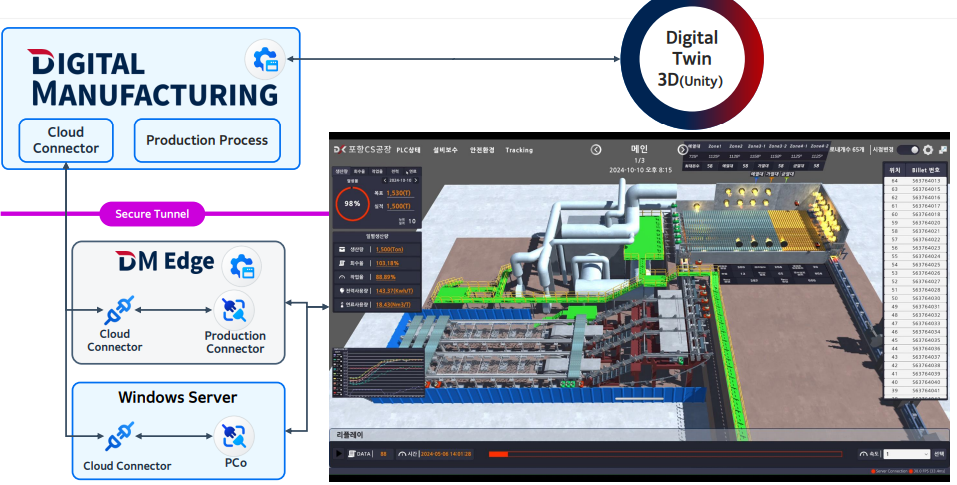The height and width of the screenshot is (485, 957).
Task: Open the 설비보수 menu
Action: tap(445, 150)
